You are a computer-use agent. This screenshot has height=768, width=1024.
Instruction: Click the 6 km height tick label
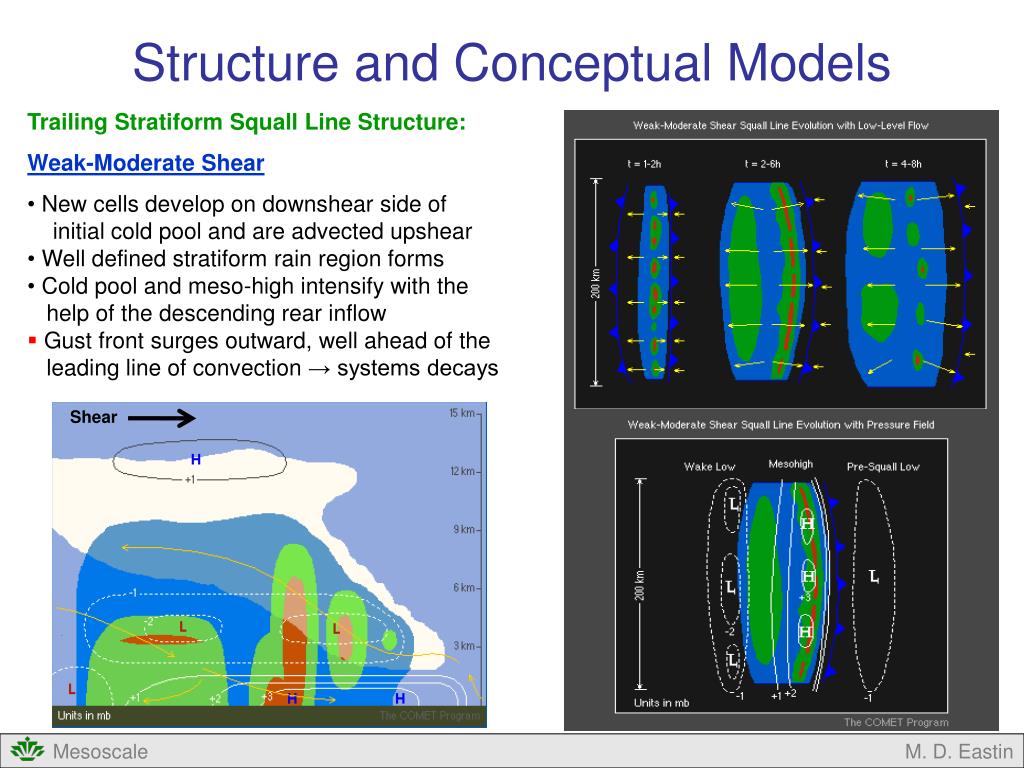click(464, 588)
